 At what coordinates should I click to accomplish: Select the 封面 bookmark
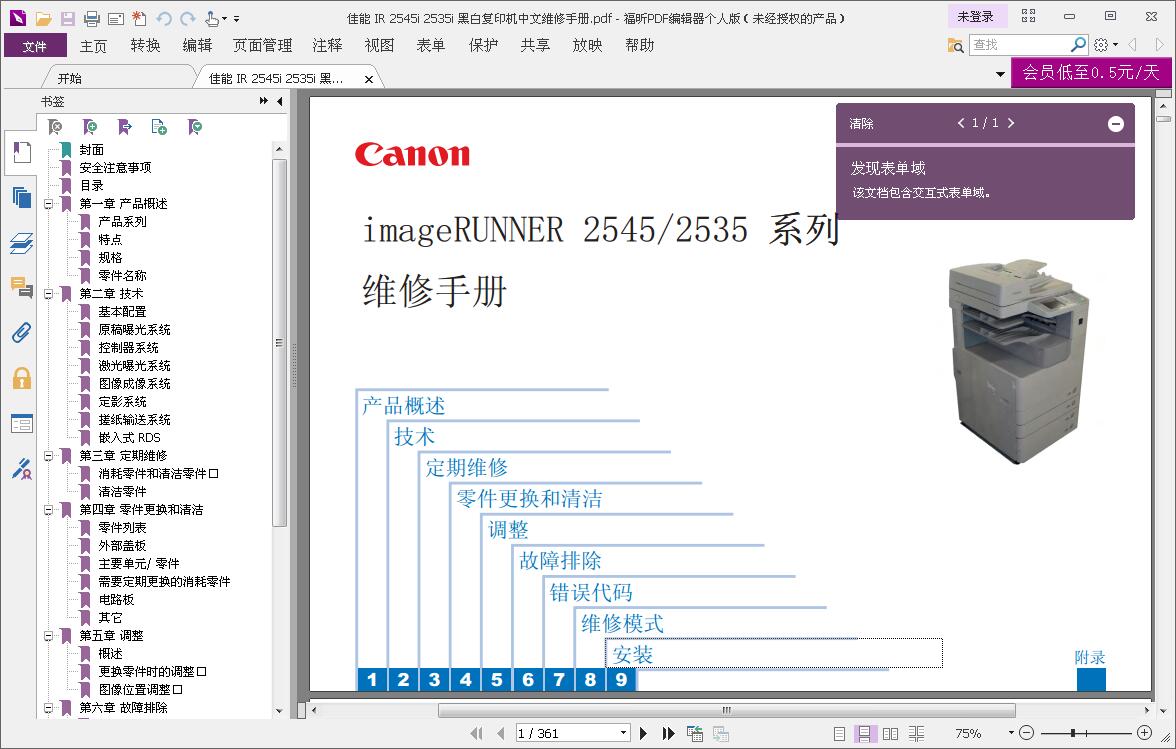pyautogui.click(x=92, y=150)
